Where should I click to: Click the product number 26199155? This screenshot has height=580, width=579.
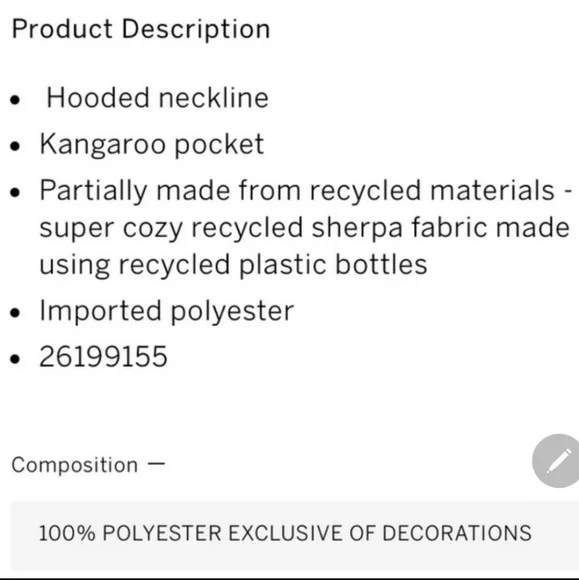103,356
